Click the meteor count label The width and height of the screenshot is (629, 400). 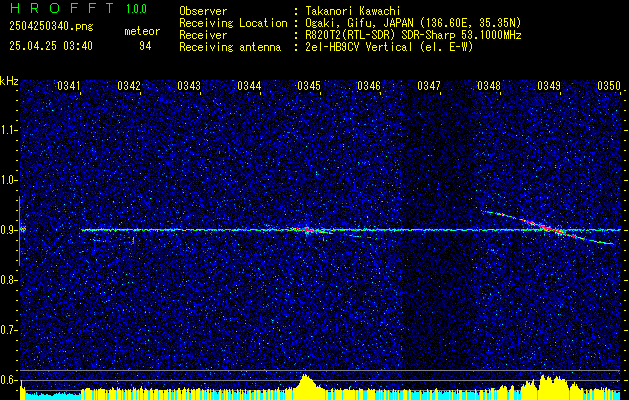[x=142, y=31]
